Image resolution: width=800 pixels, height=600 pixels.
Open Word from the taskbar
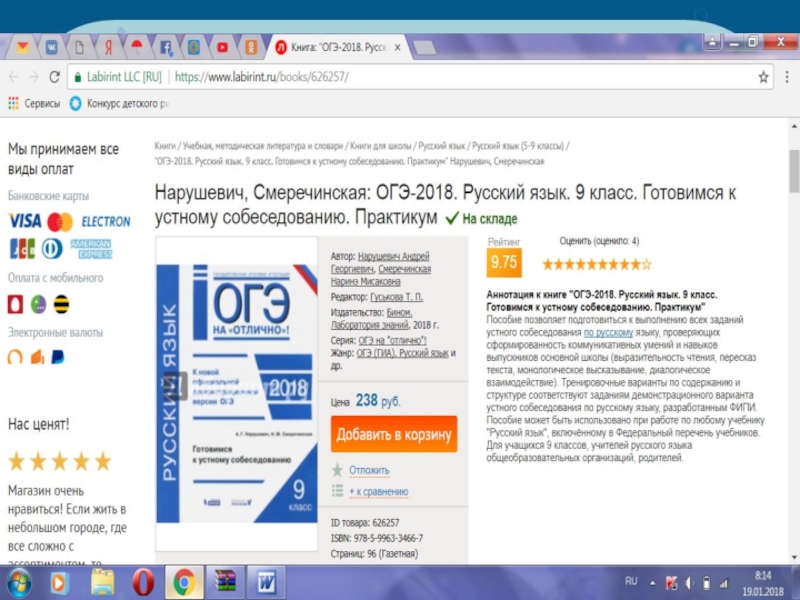pos(266,582)
